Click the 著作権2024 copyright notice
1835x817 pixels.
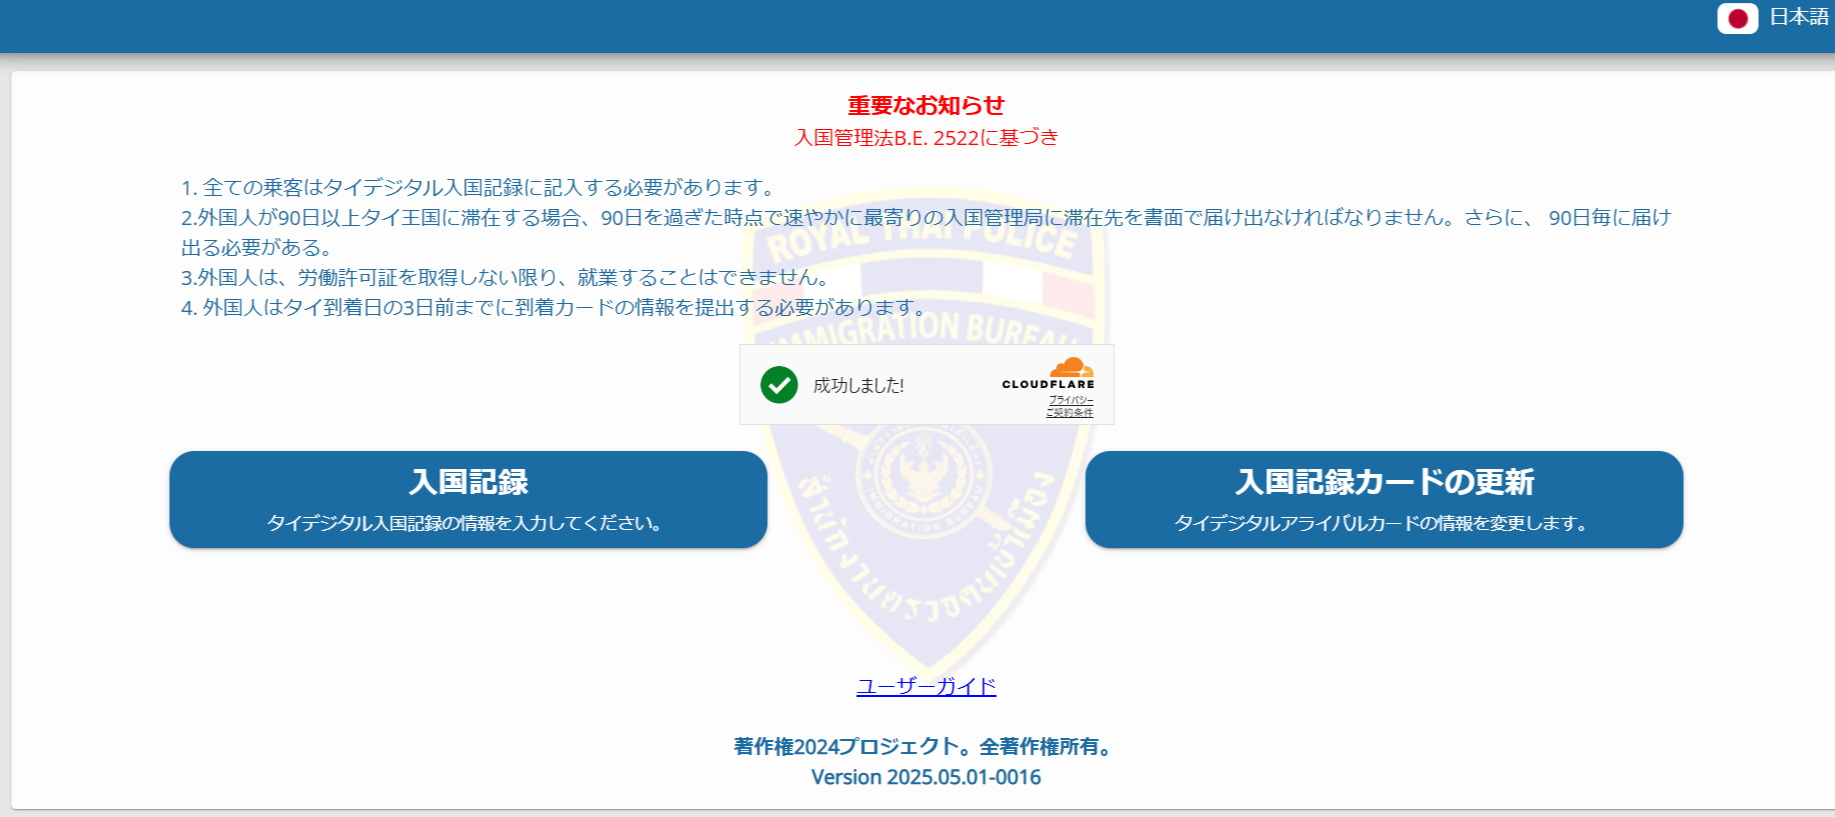[926, 746]
